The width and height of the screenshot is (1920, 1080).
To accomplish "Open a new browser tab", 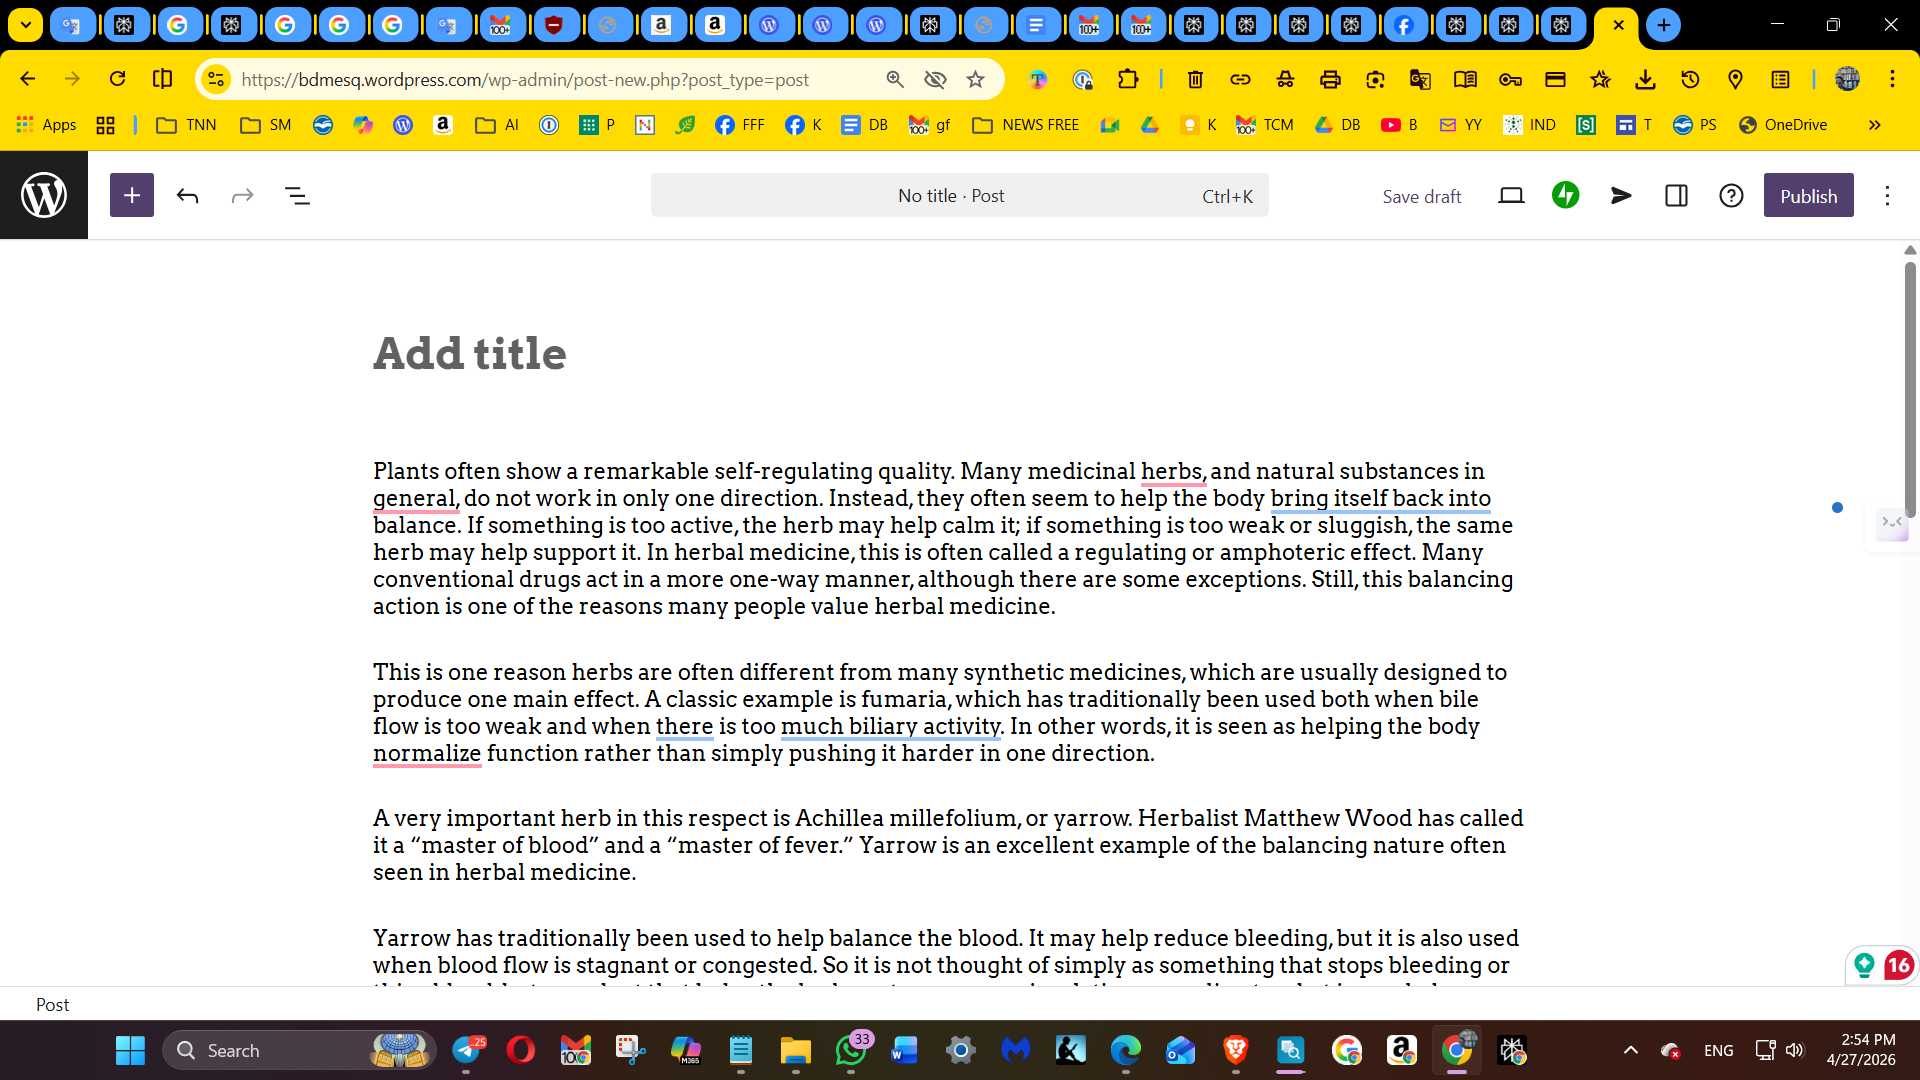I will 1664,25.
